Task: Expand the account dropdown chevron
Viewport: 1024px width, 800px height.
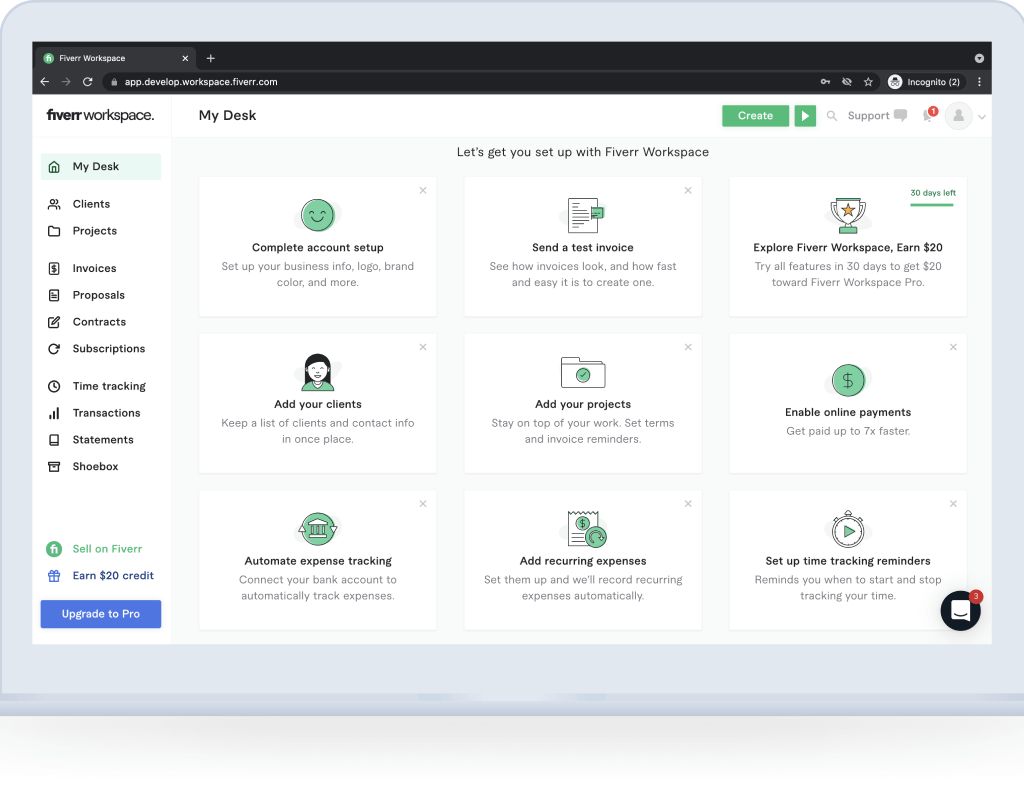Action: coord(982,118)
